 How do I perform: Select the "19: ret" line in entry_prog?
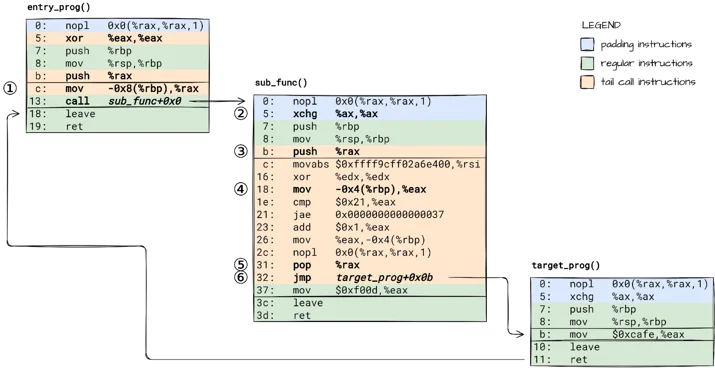tap(118, 126)
